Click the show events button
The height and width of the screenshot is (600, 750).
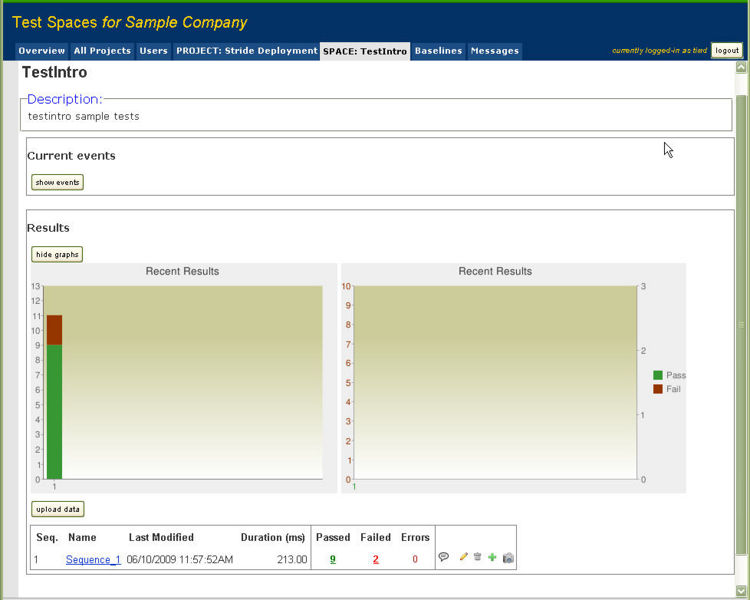[x=57, y=182]
